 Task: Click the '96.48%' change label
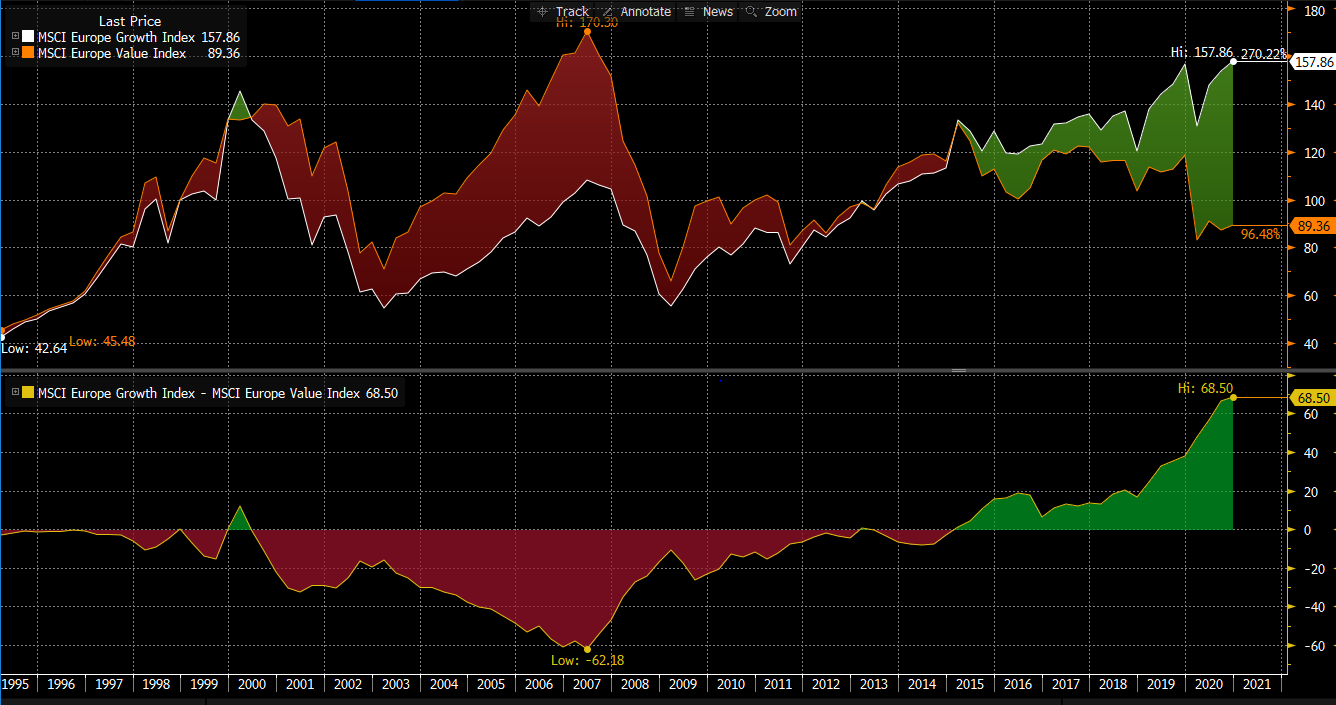(1260, 234)
